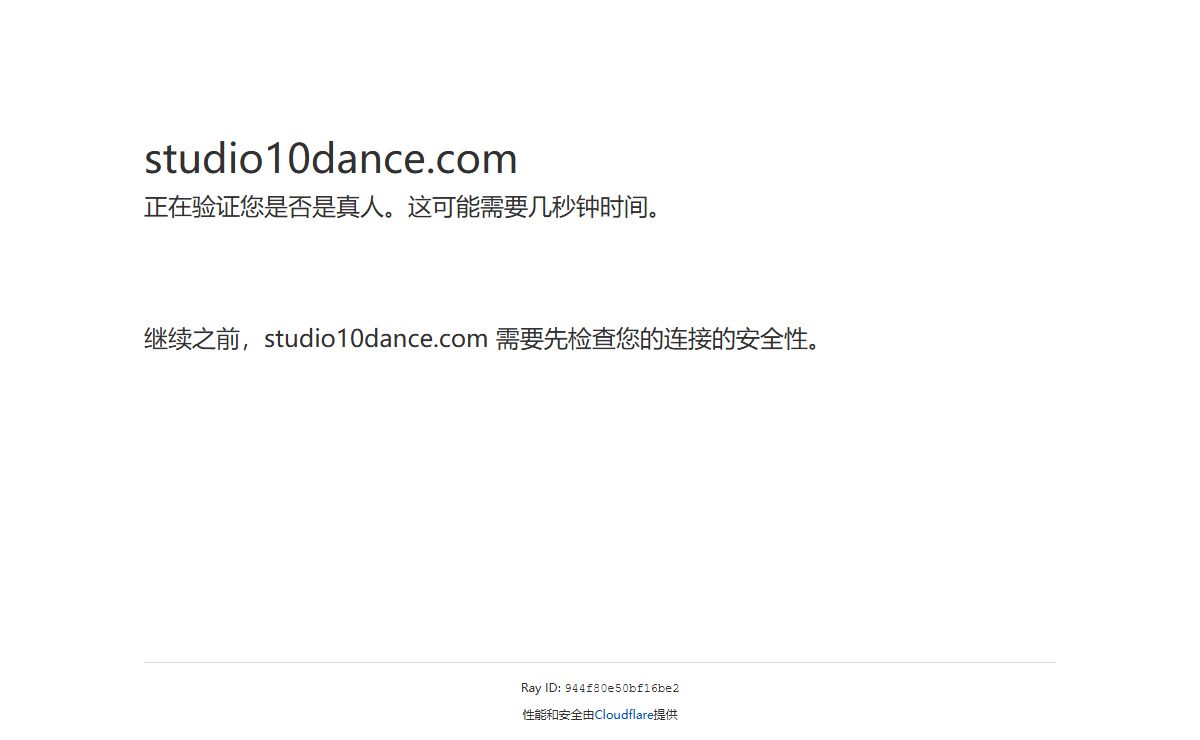This screenshot has height=740, width=1200.
Task: Click the 性能和安全由 footer text
Action: pos(558,715)
